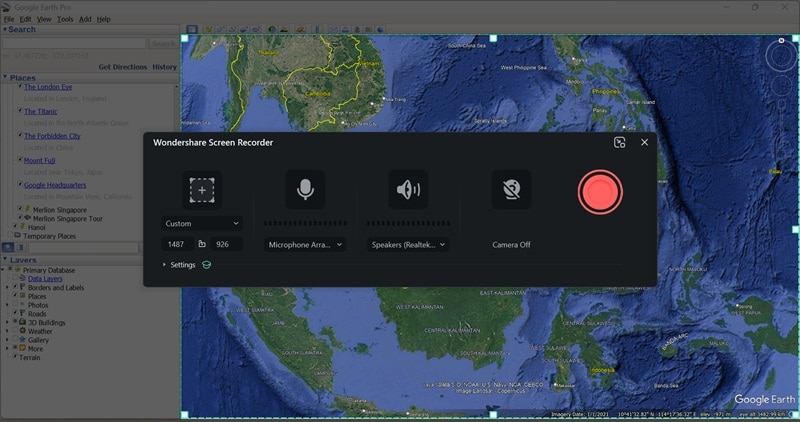Toggle the aspect ratio lock icon

pos(202,244)
